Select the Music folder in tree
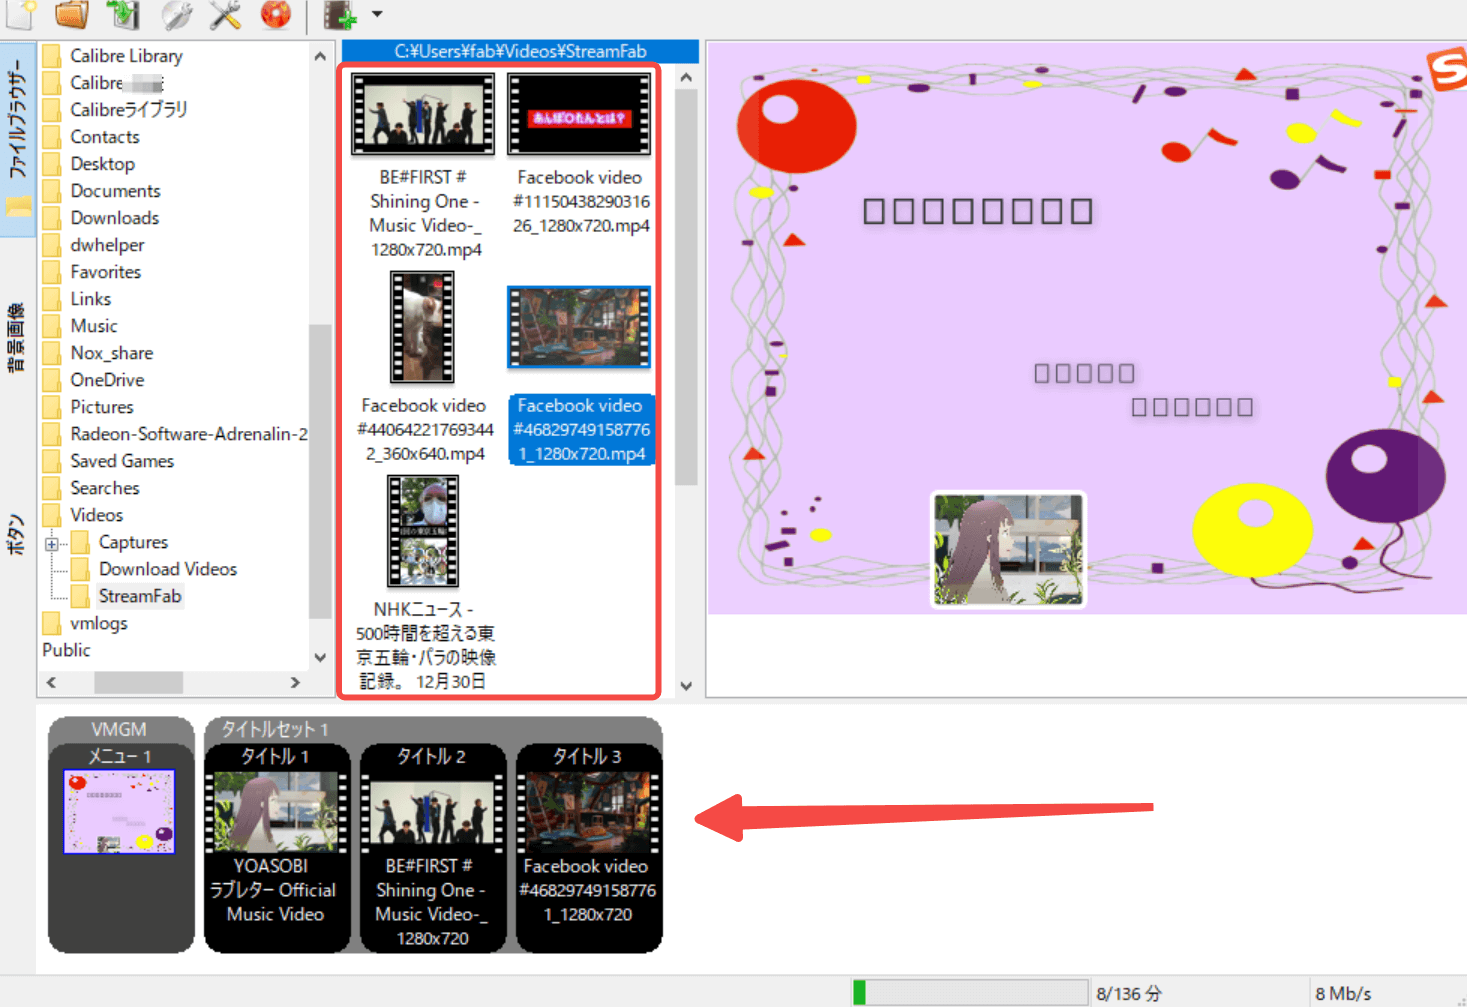This screenshot has height=1007, width=1467. tap(93, 326)
